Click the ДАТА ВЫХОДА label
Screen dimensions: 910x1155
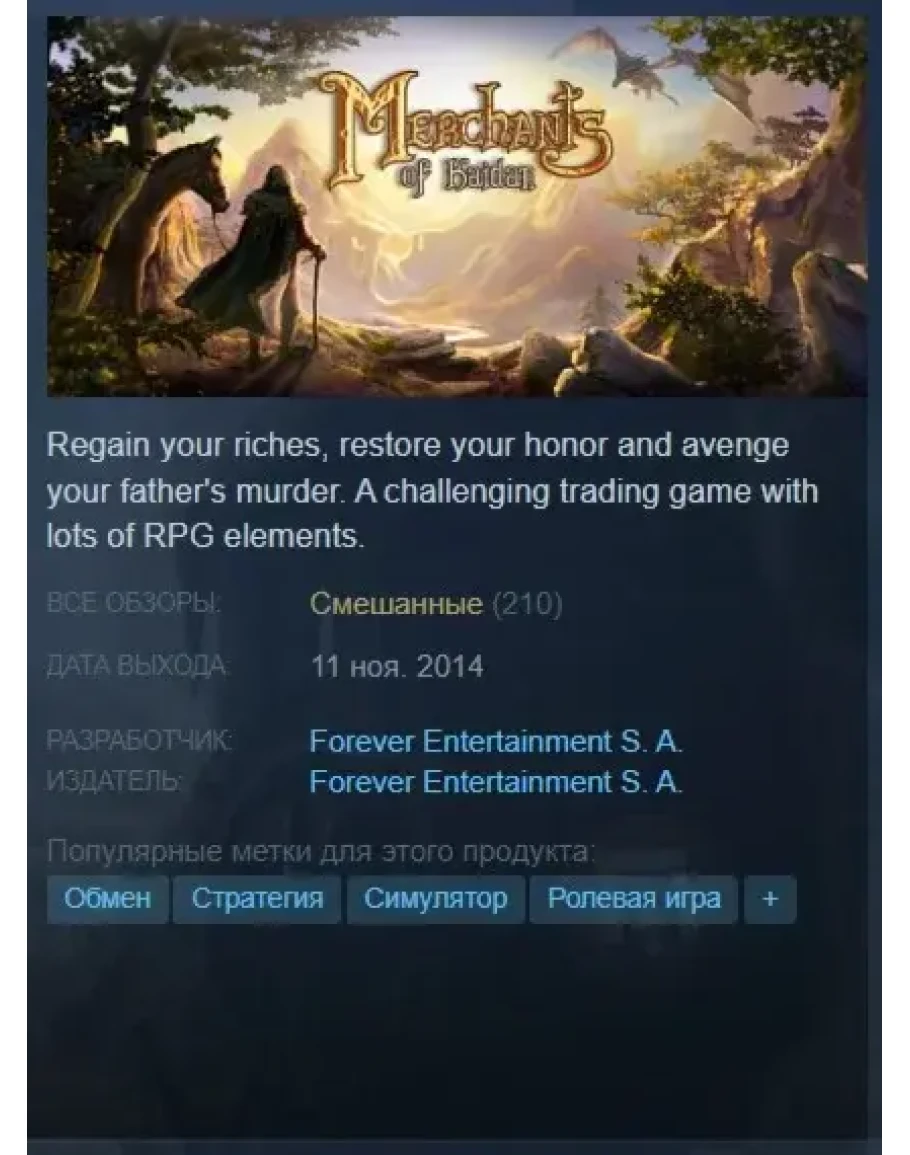tap(137, 667)
